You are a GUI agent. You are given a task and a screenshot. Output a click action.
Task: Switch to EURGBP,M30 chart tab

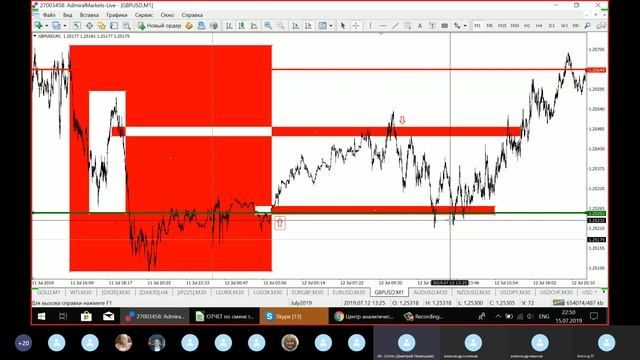click(307, 292)
